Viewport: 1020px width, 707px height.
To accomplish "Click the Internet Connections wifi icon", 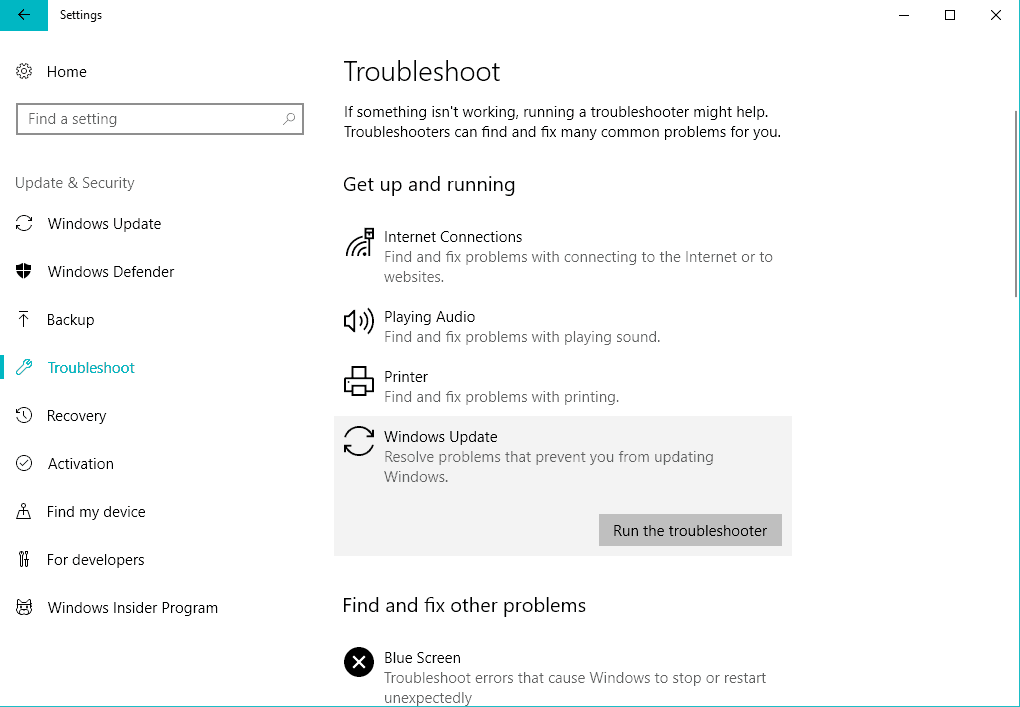I will click(x=359, y=243).
